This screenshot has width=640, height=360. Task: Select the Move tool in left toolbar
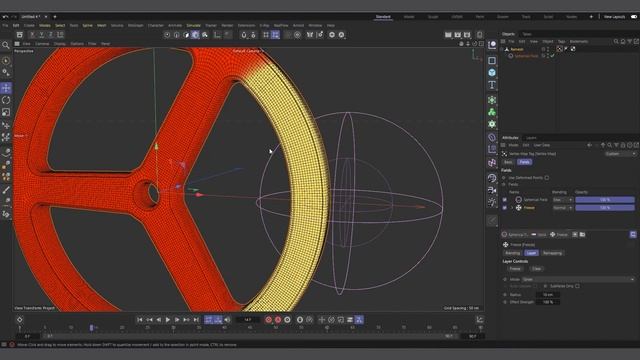(6, 88)
